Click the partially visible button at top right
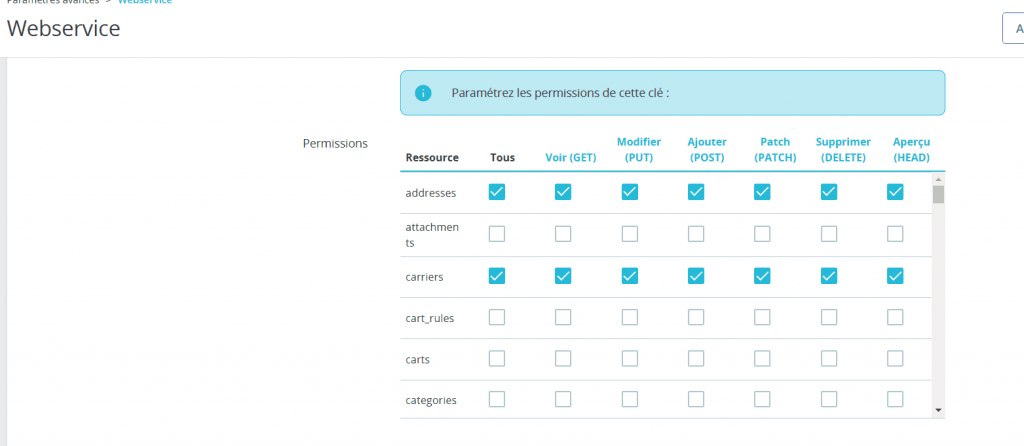The image size is (1024, 446). pyautogui.click(x=1013, y=28)
